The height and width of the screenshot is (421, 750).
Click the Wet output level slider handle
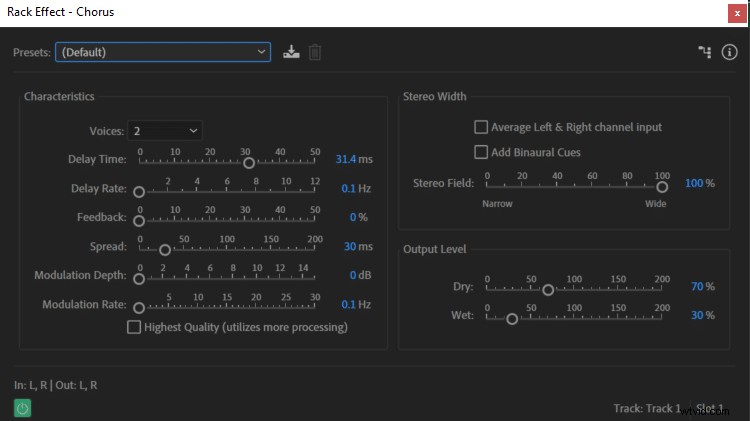click(512, 319)
